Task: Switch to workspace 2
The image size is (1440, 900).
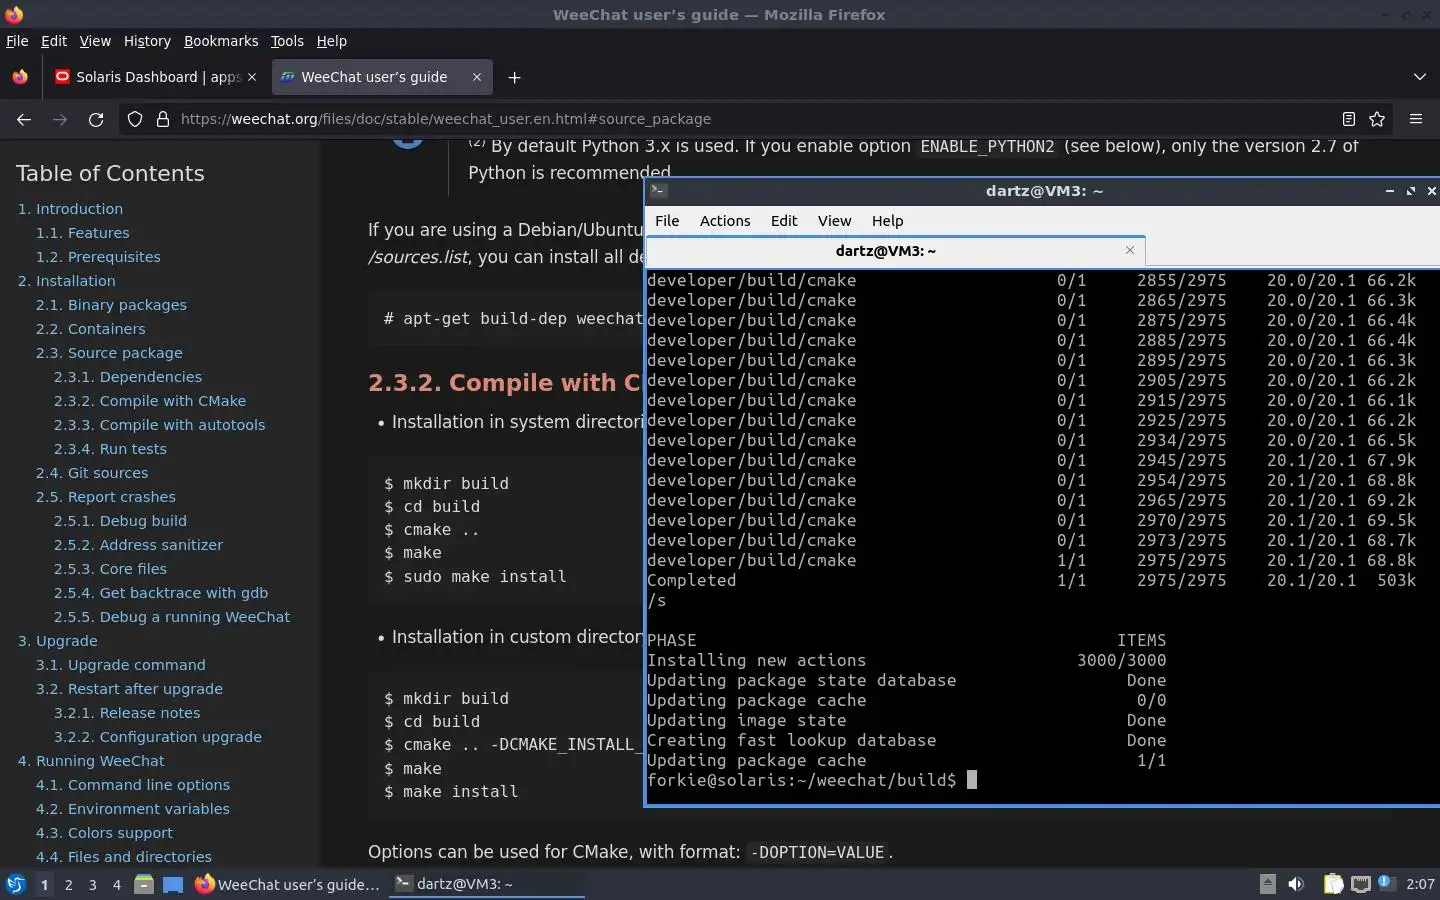Action: [68, 884]
